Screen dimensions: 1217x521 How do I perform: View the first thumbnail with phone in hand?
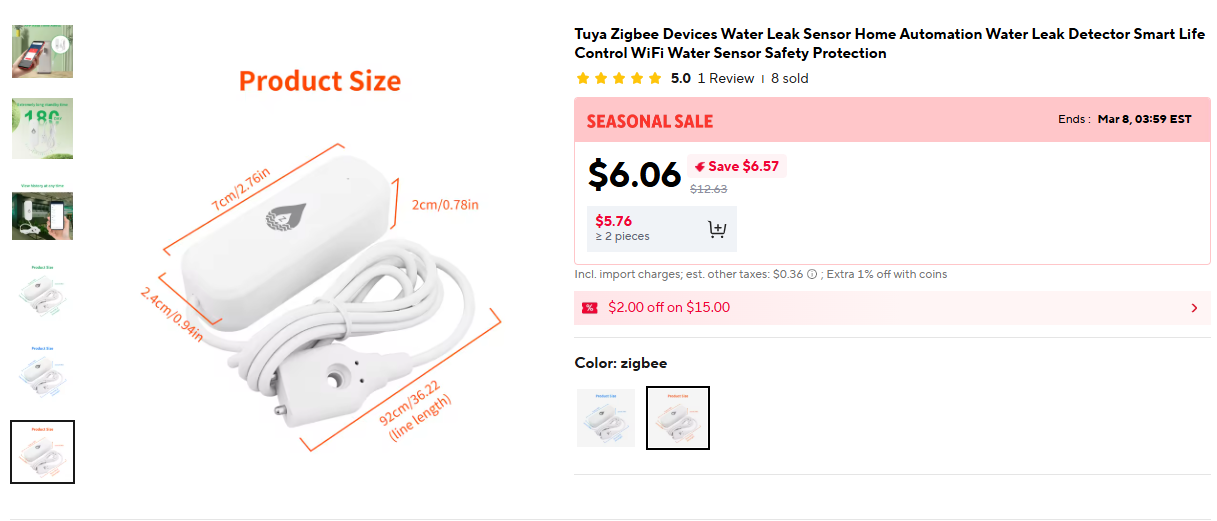click(42, 51)
